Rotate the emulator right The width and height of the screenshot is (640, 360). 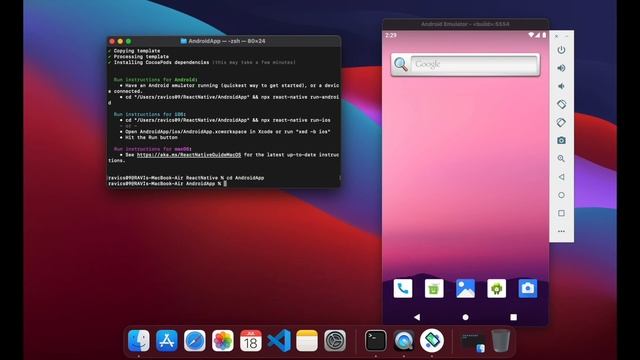[561, 122]
